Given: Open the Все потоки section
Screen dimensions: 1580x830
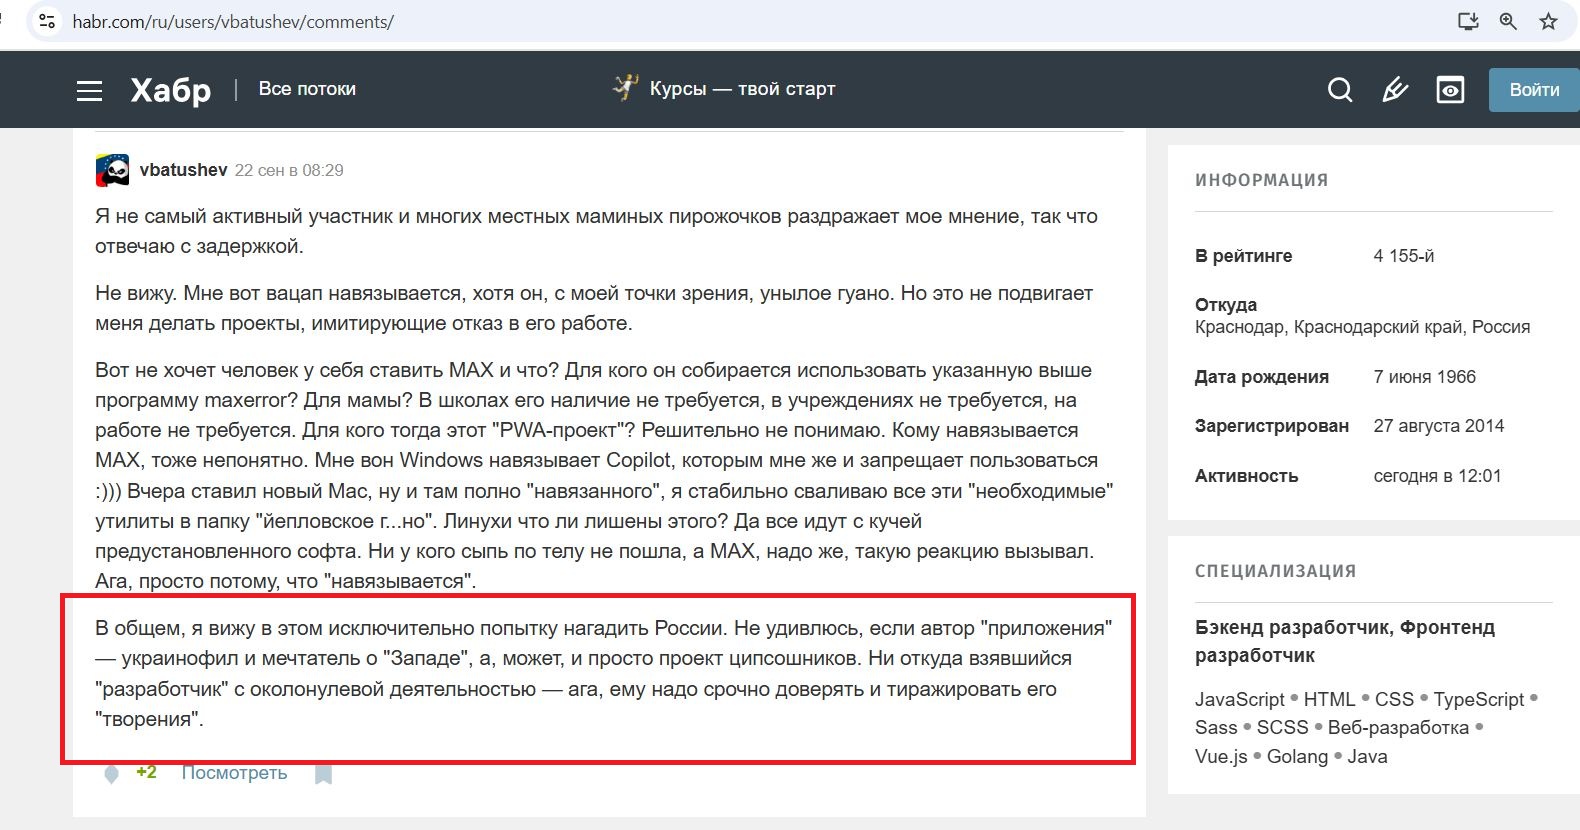Looking at the screenshot, I should coord(307,89).
